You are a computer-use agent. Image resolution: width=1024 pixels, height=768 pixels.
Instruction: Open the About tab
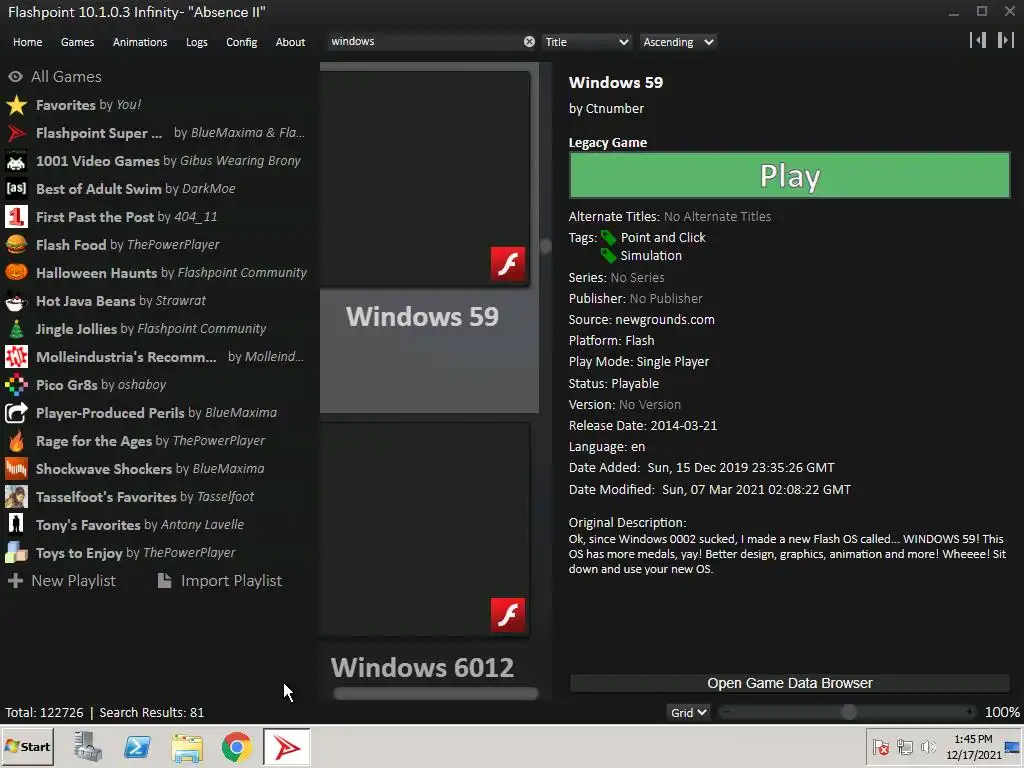(290, 42)
